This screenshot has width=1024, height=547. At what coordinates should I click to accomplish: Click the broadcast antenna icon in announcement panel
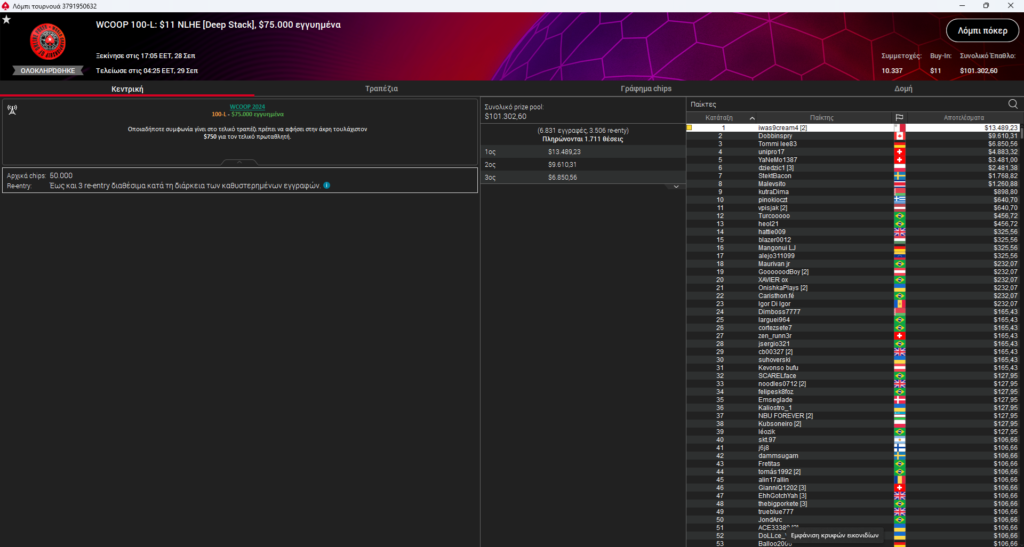coord(12,109)
